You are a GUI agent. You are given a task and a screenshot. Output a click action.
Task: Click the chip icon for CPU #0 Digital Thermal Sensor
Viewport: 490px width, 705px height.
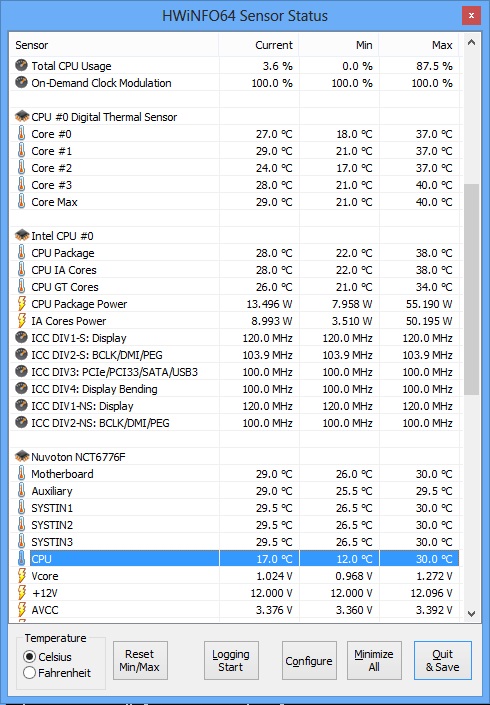click(x=22, y=117)
